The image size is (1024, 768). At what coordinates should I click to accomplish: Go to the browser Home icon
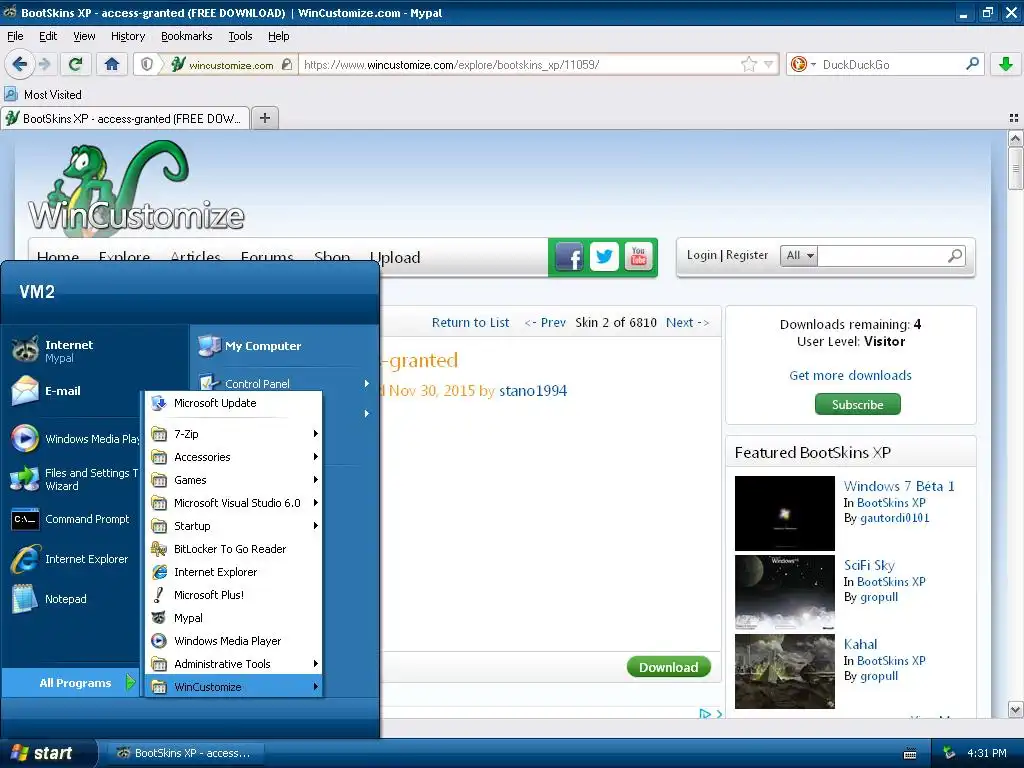pyautogui.click(x=112, y=64)
